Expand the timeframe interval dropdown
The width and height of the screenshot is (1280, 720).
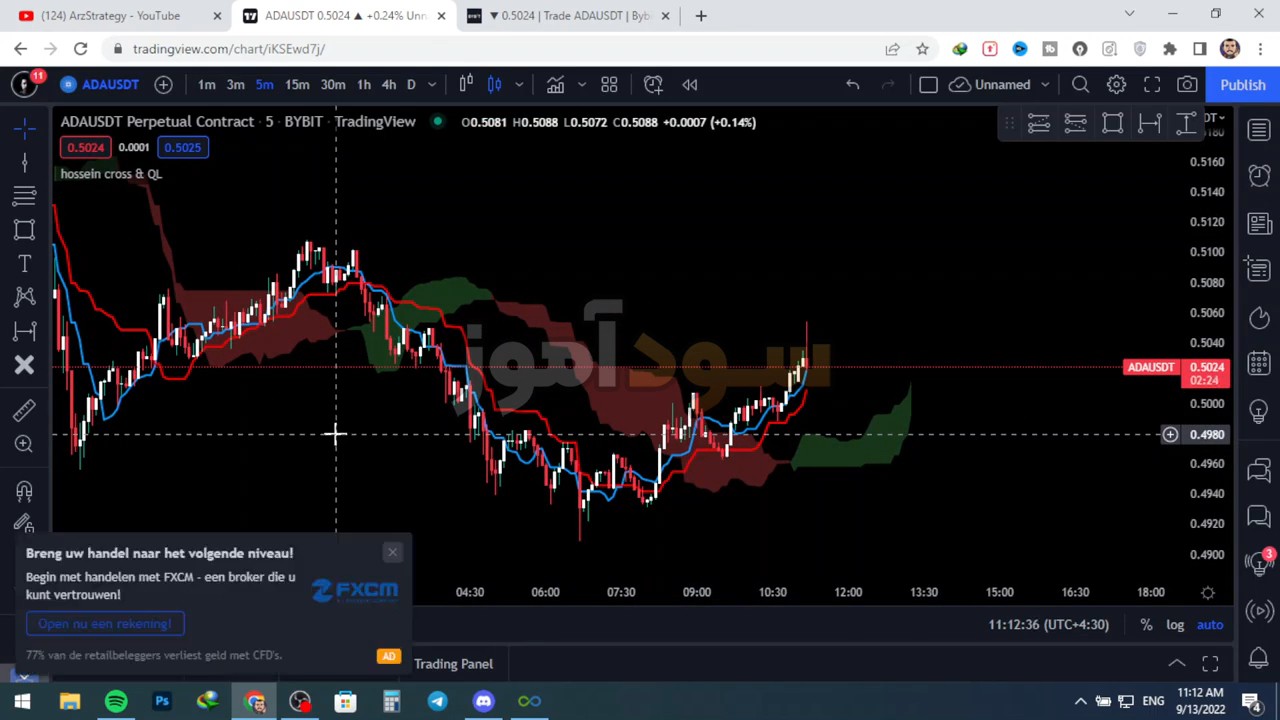[x=432, y=85]
